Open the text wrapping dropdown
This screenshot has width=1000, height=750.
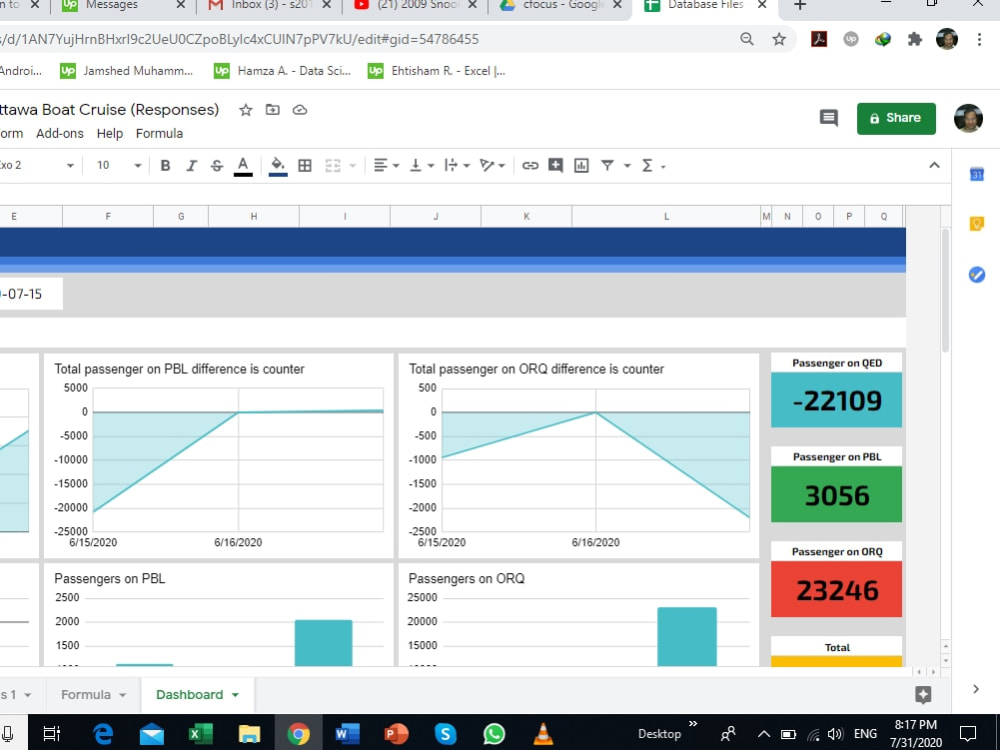(457, 166)
